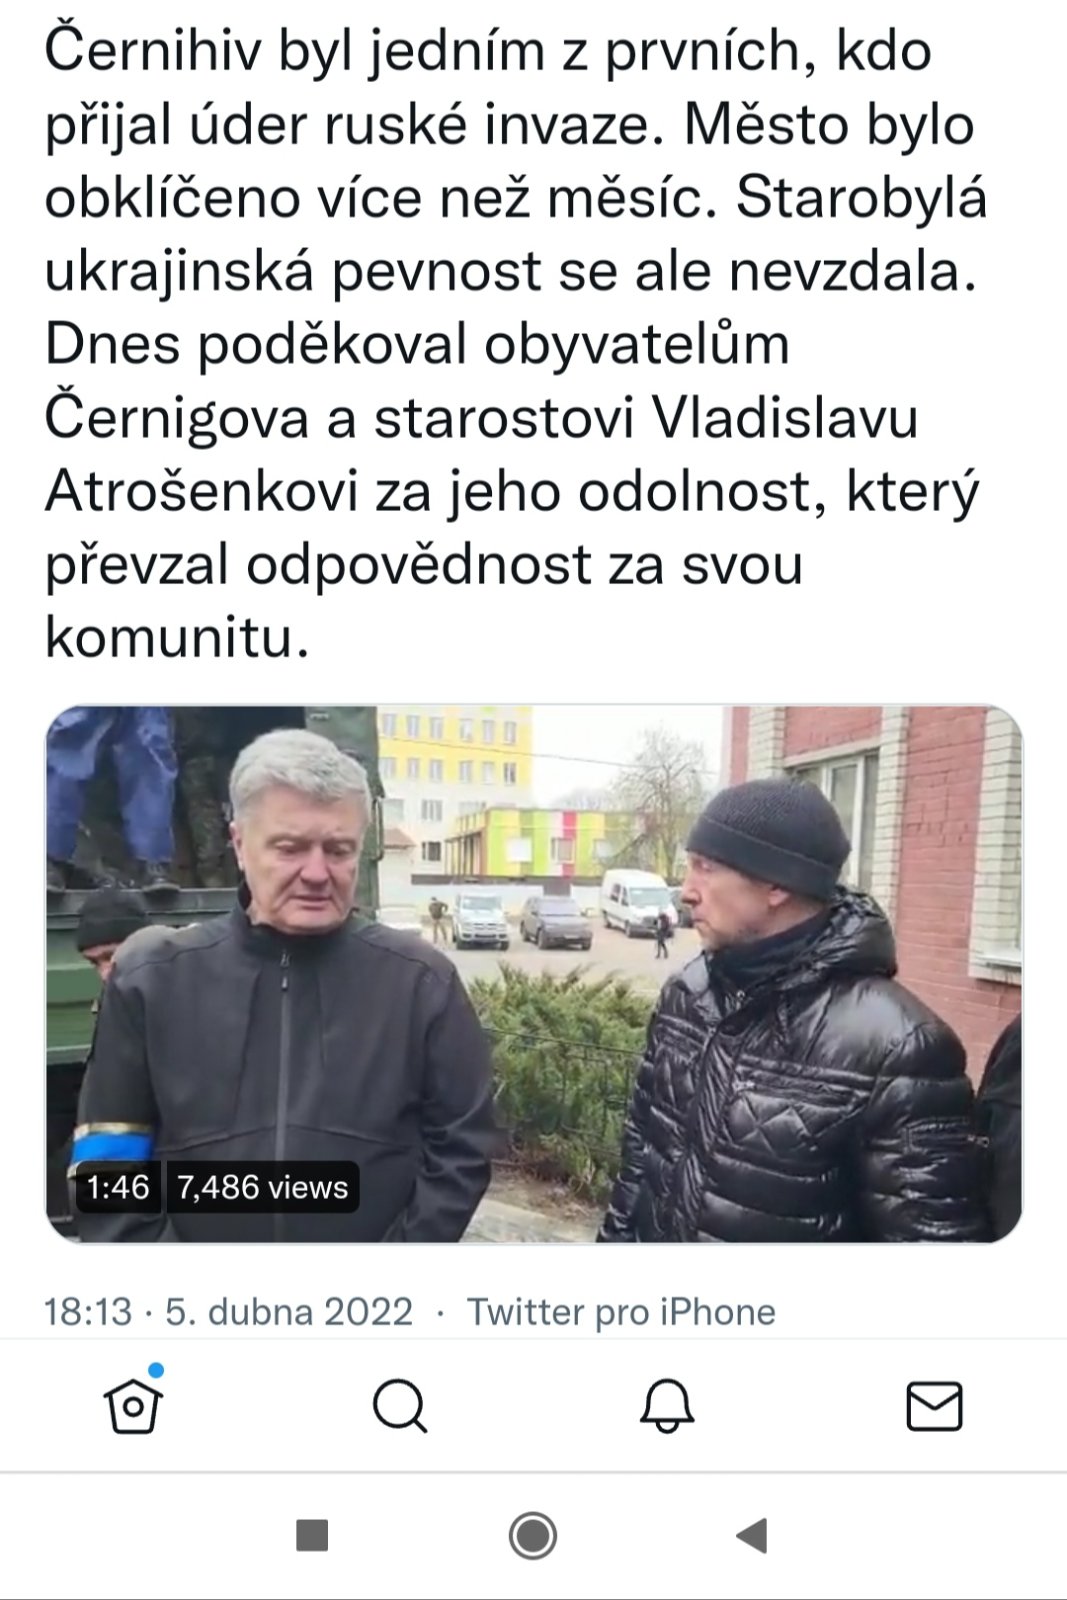The image size is (1067, 1600).
Task: Click the date 5. dubna 2022
Action: (289, 1312)
